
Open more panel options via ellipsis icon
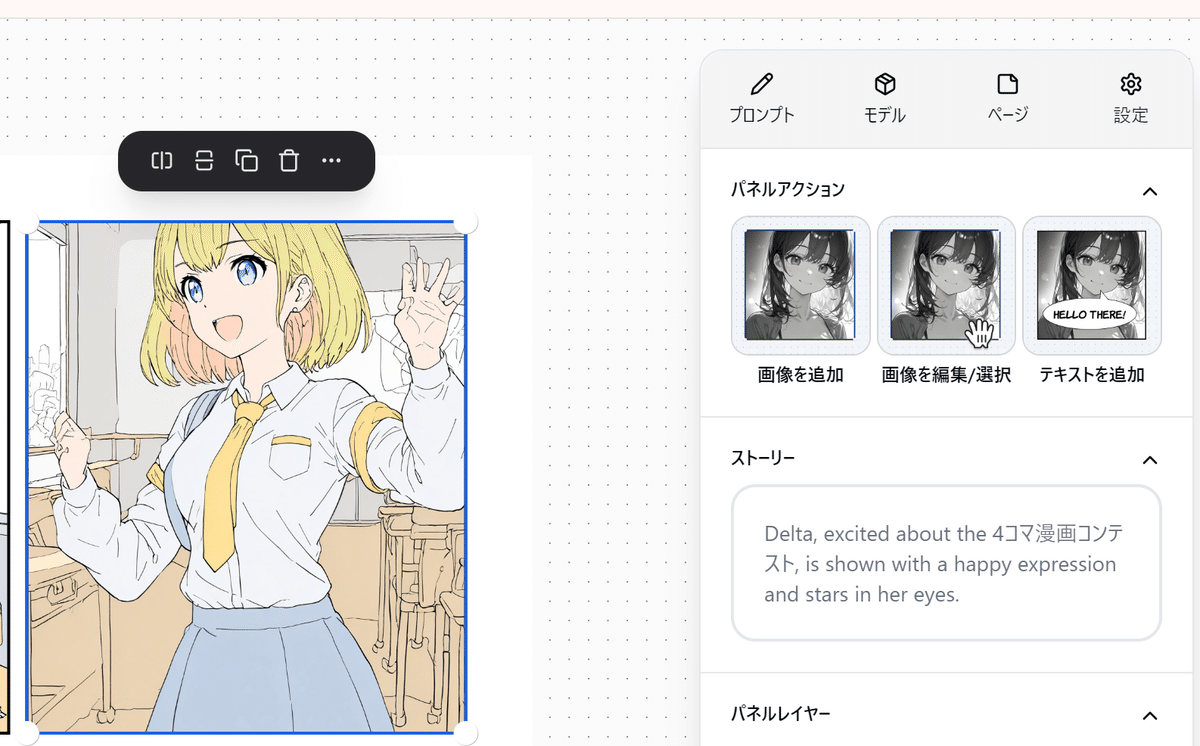point(331,160)
